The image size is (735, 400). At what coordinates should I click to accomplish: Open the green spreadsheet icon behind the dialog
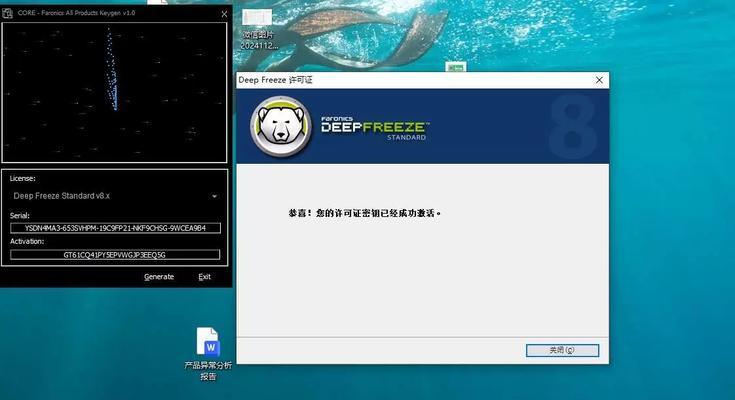(x=456, y=67)
